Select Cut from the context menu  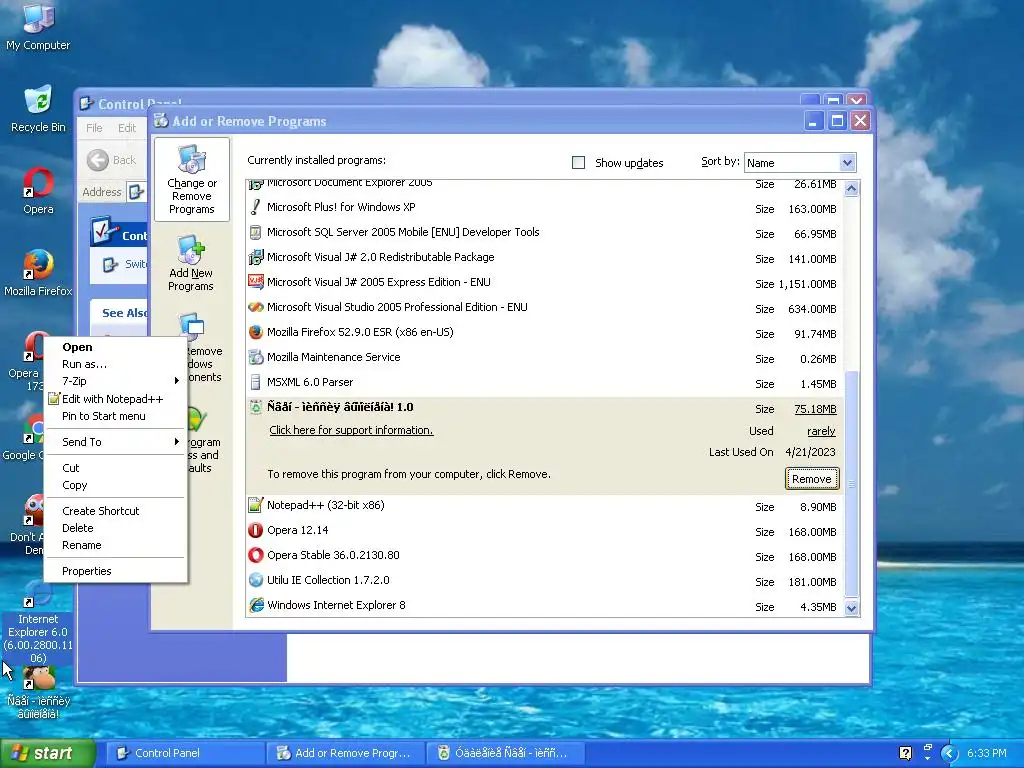[x=116, y=468]
